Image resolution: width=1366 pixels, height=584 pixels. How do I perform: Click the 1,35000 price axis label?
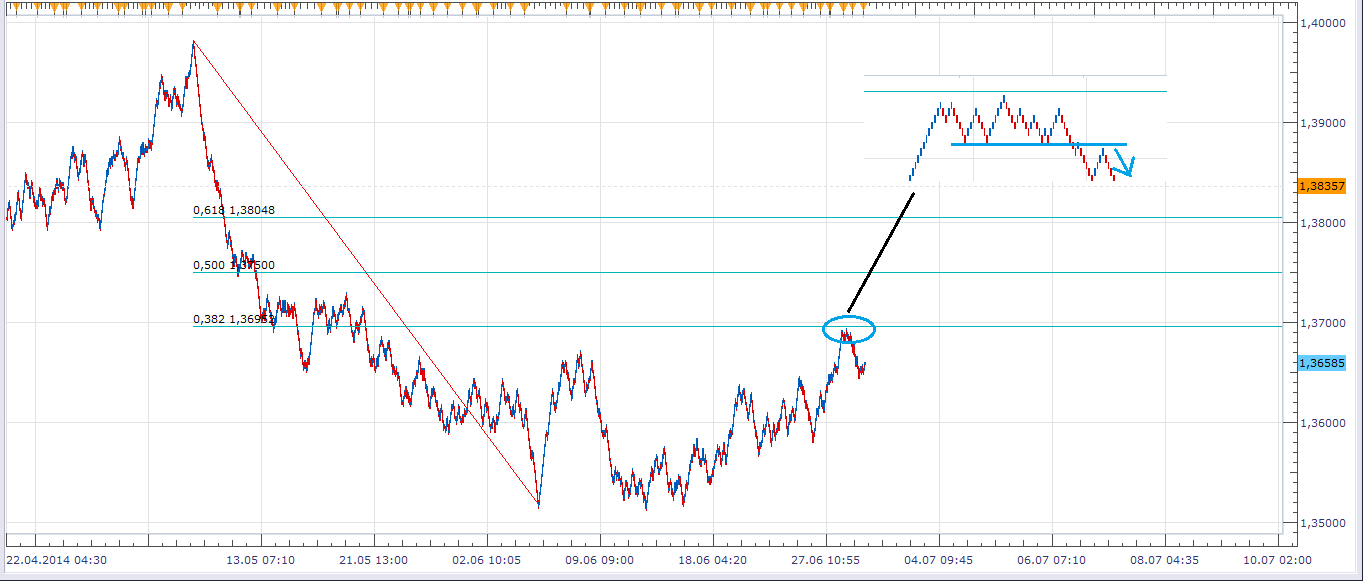tap(1321, 523)
